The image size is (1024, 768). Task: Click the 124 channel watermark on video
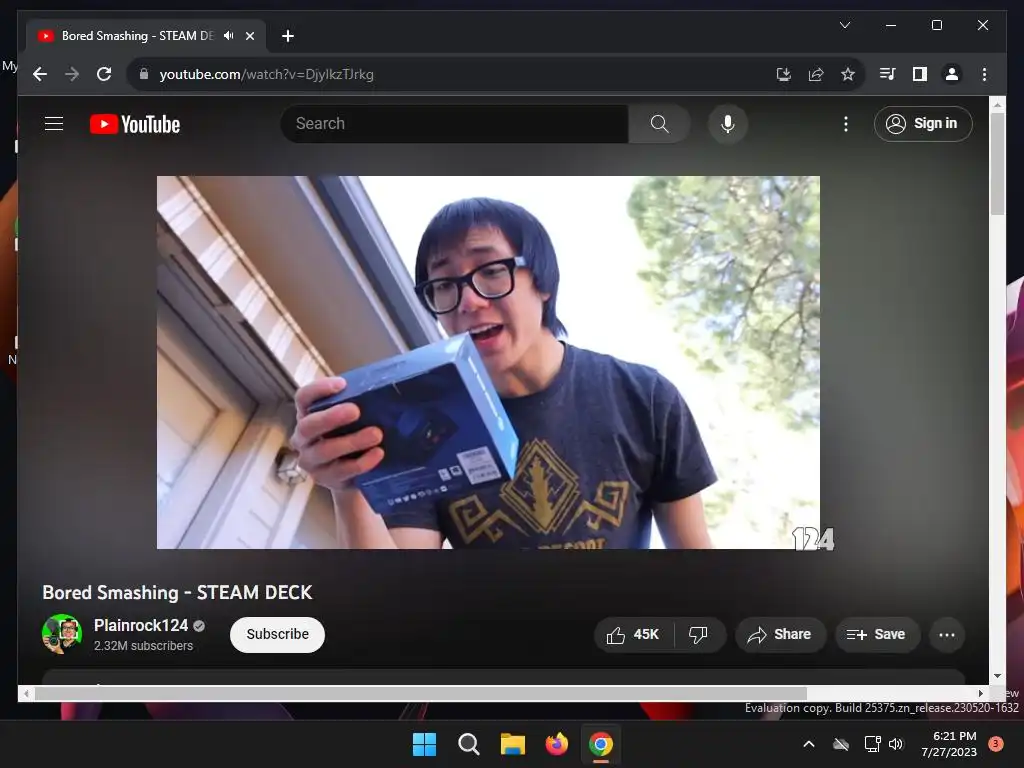point(812,539)
